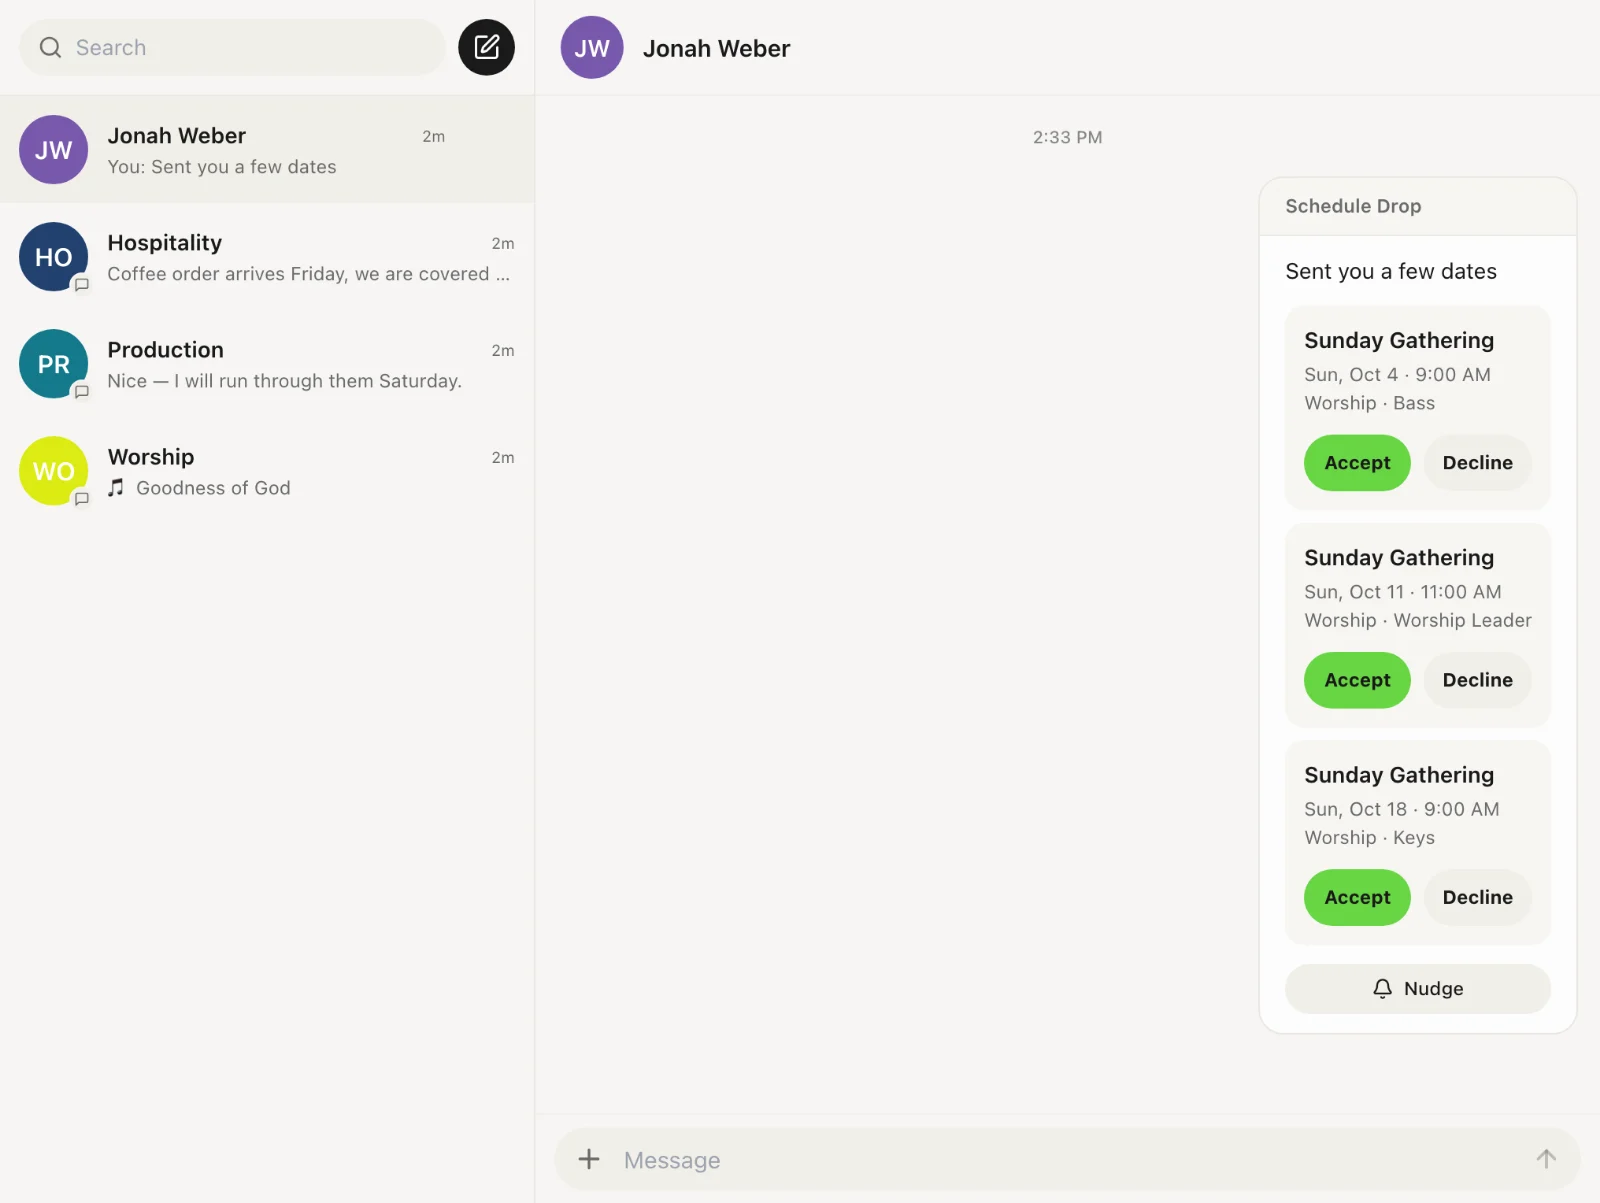Click the Schedule Drop card header
Screen dimensions: 1600x1203
pyautogui.click(x=1418, y=206)
